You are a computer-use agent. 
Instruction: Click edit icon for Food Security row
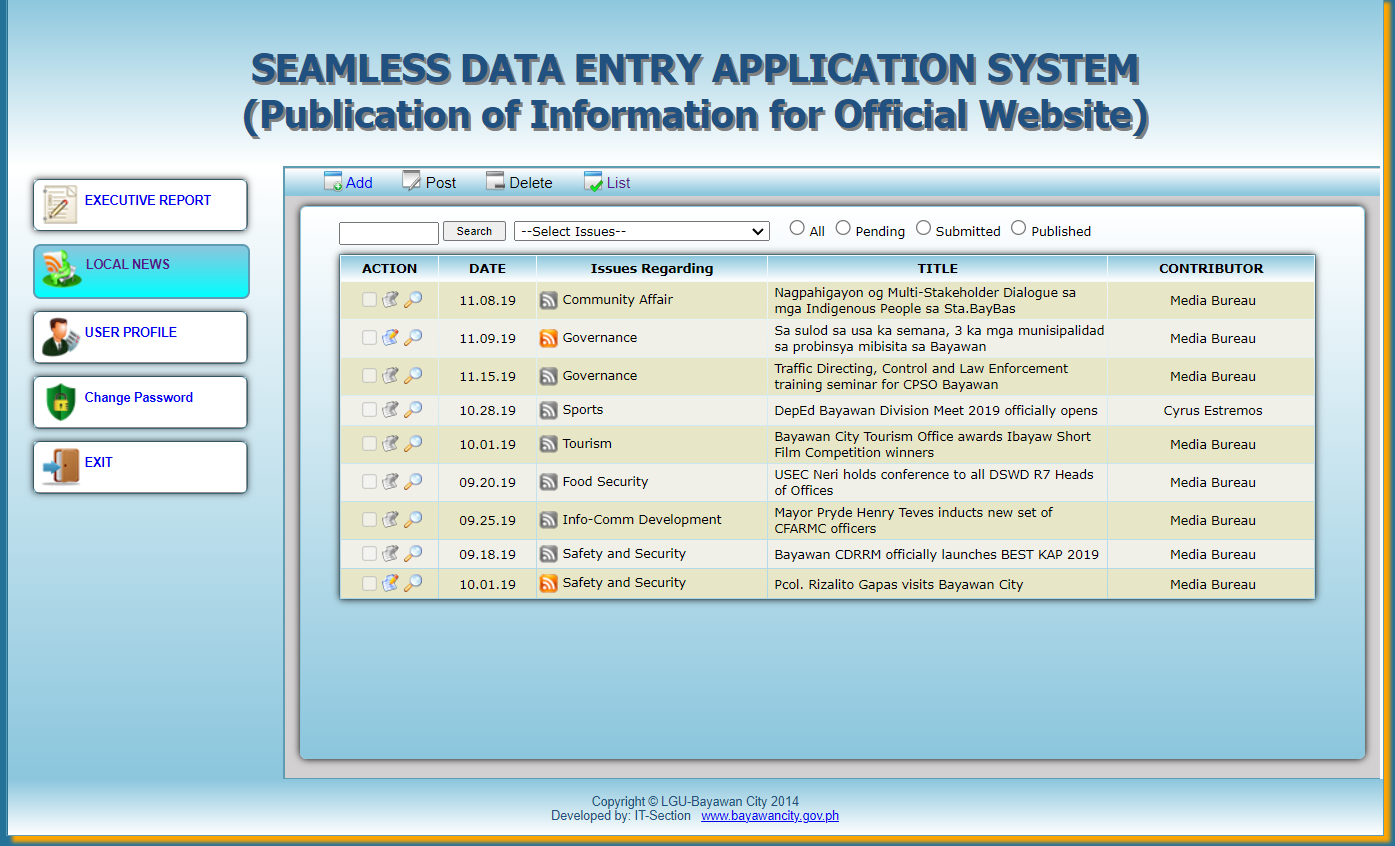(x=391, y=481)
